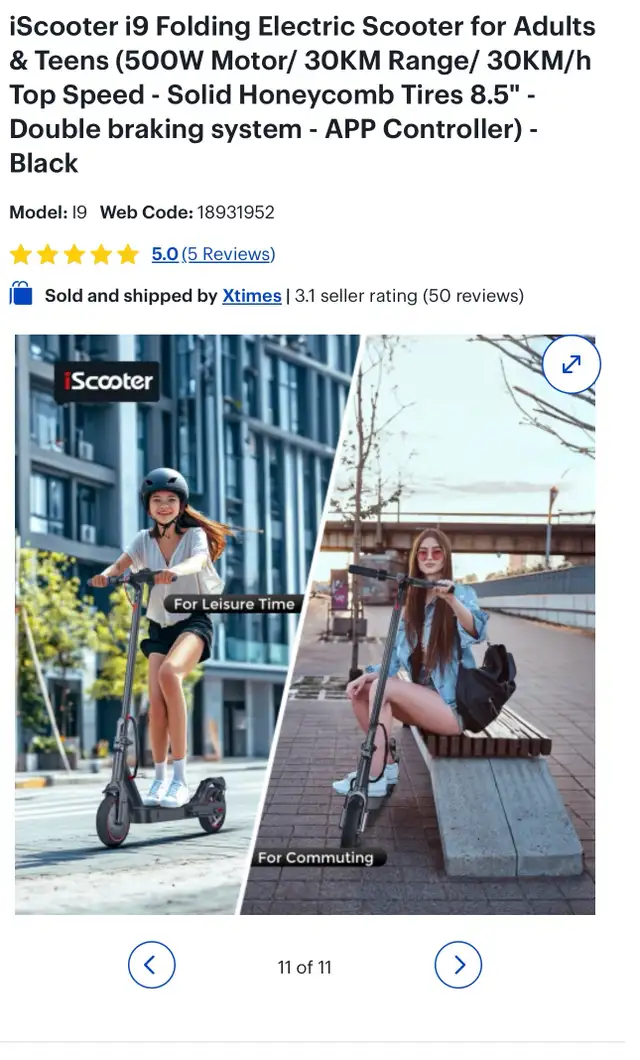The height and width of the screenshot is (1060, 640).
Task: Open the 5 Reviews link
Action: pyautogui.click(x=228, y=254)
